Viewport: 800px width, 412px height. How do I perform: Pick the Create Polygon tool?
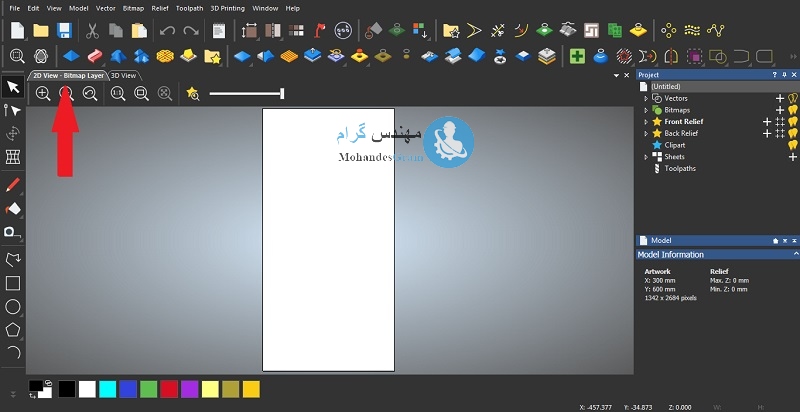point(13,329)
